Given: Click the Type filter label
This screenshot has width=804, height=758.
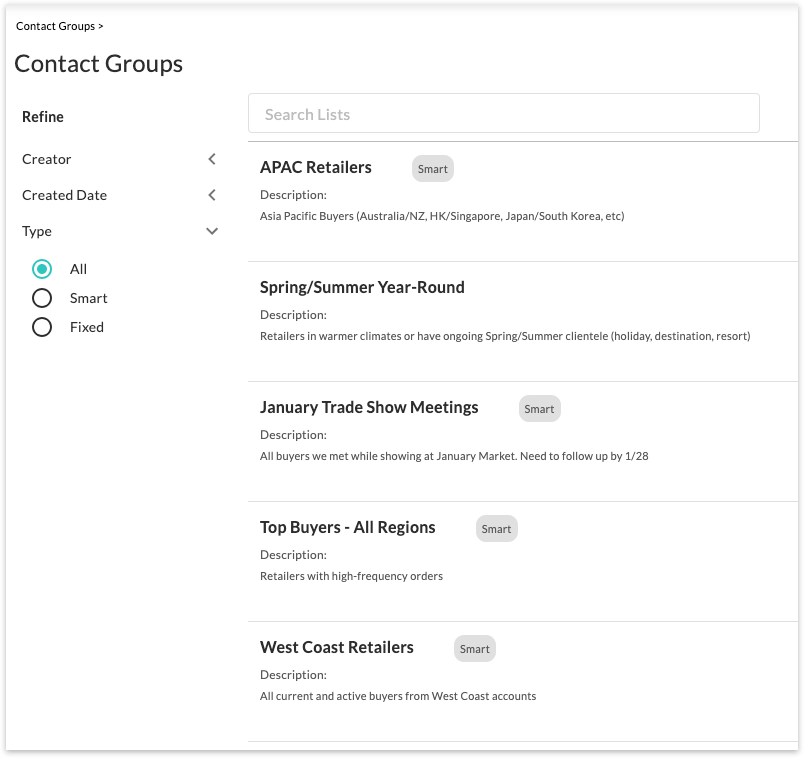Looking at the screenshot, I should click(x=37, y=231).
